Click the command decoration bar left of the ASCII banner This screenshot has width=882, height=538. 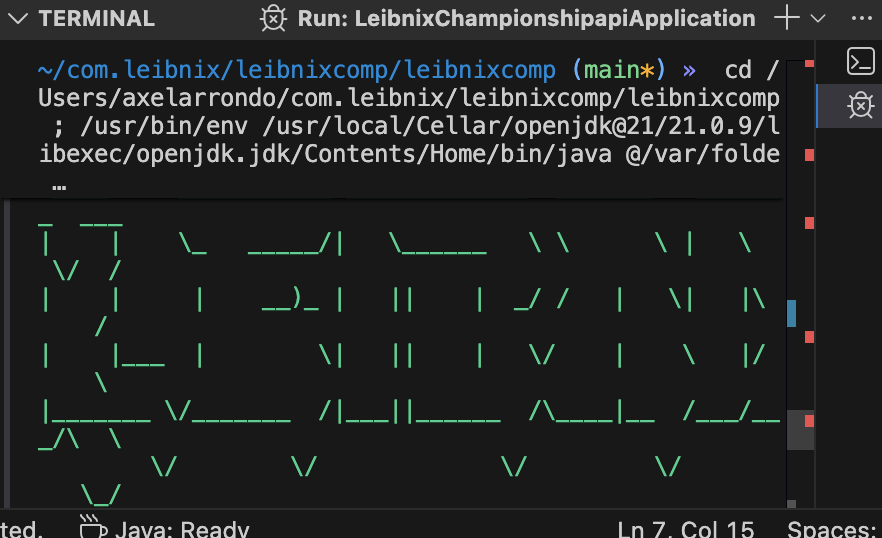[8, 350]
